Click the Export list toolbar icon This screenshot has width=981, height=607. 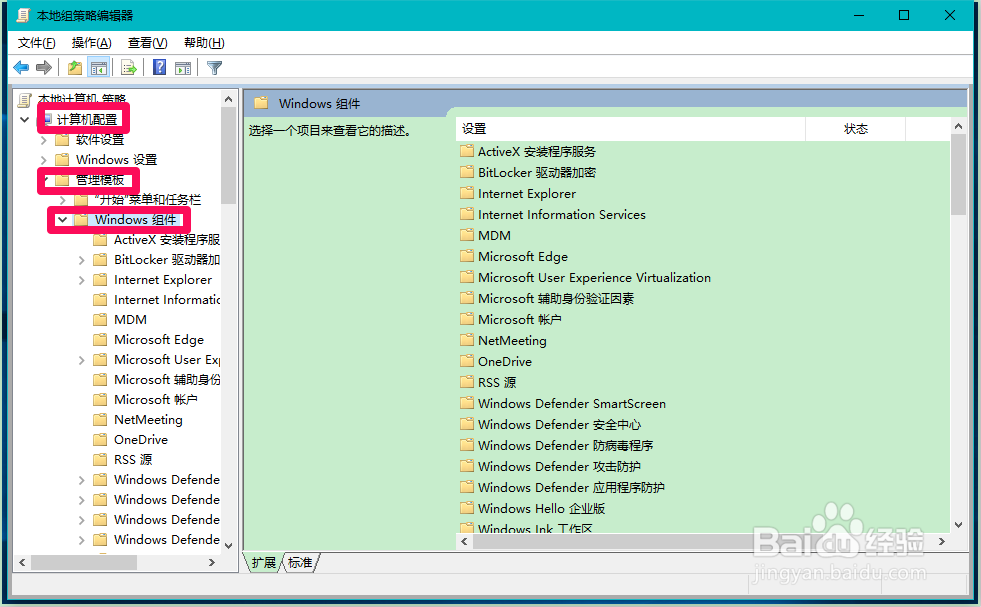129,68
